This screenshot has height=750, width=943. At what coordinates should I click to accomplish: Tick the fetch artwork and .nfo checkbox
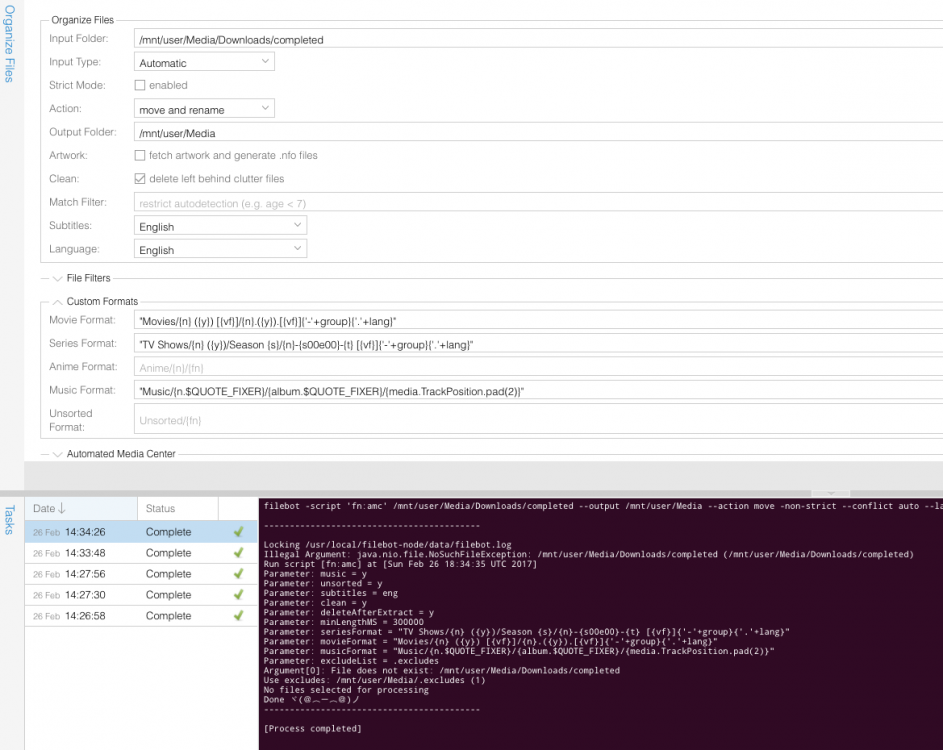140,155
